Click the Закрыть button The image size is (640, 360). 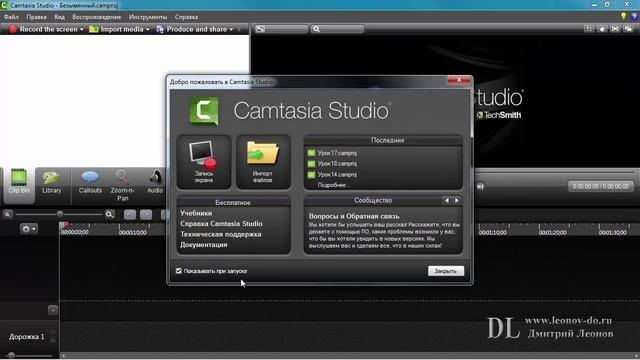click(446, 271)
